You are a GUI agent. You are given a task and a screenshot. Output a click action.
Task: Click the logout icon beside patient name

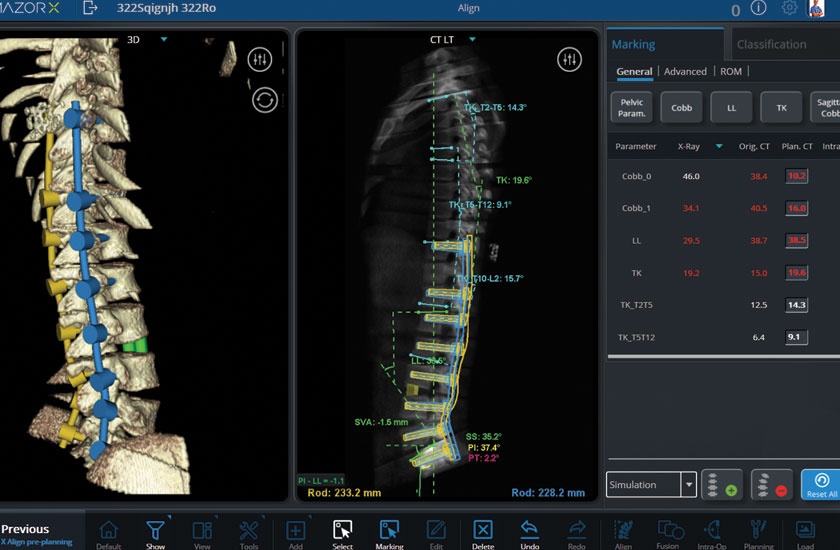click(91, 9)
